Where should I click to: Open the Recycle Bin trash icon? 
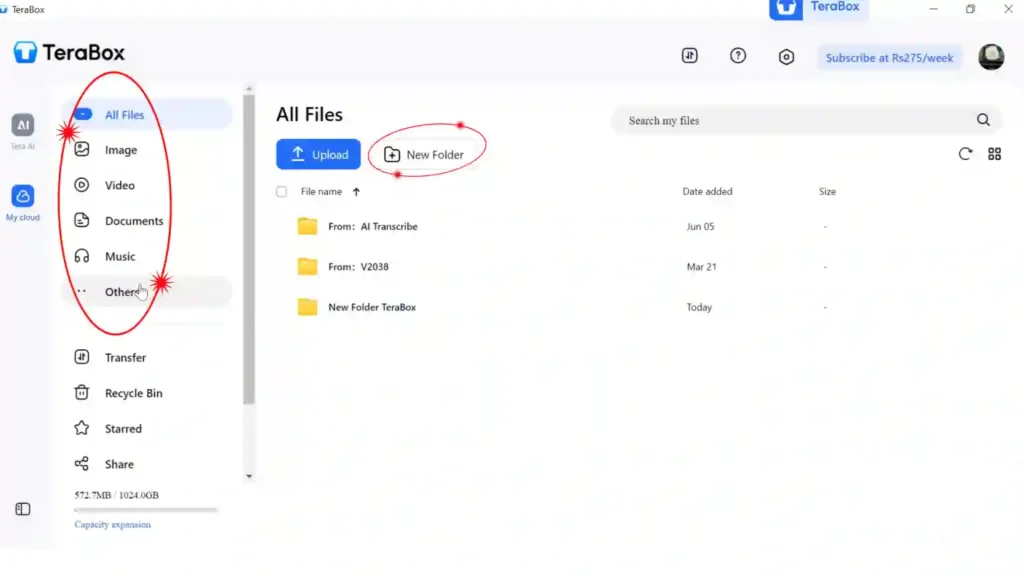(82, 392)
